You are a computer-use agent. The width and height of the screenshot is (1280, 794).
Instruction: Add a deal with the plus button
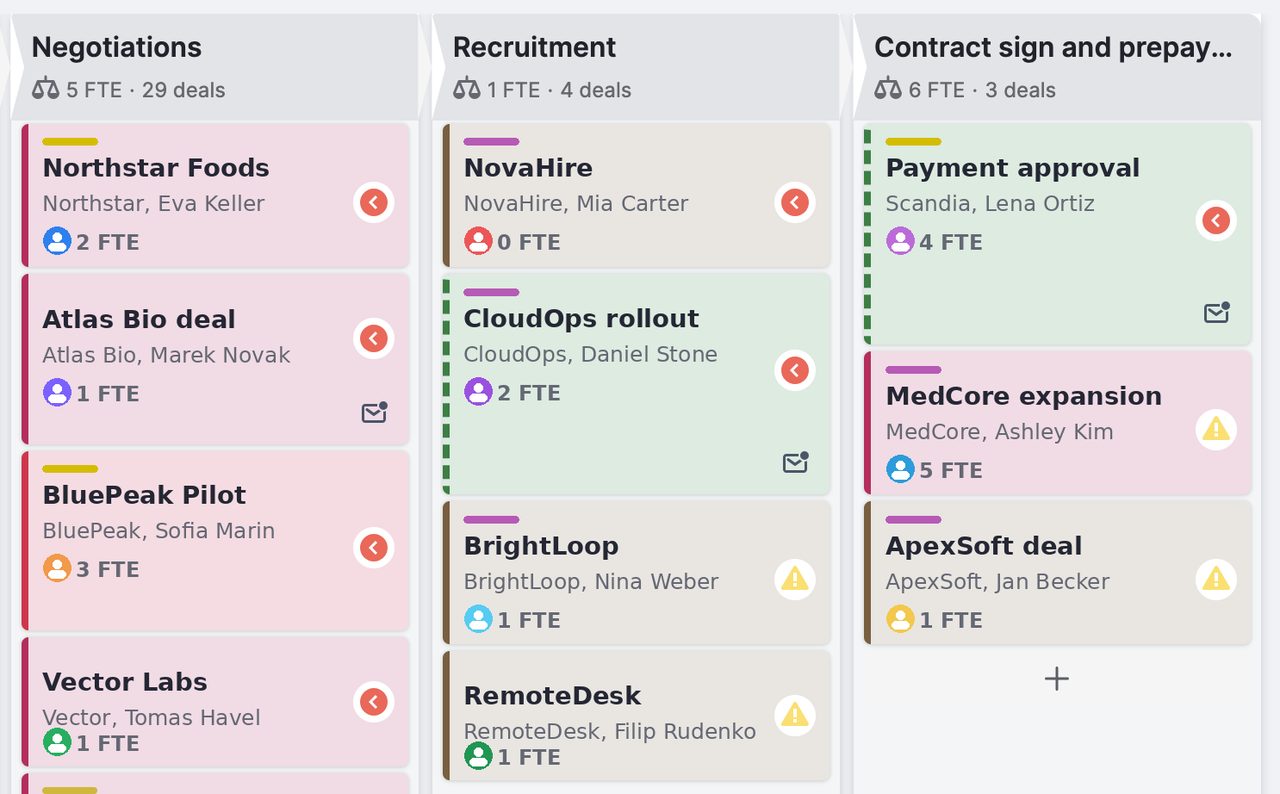coord(1057,679)
